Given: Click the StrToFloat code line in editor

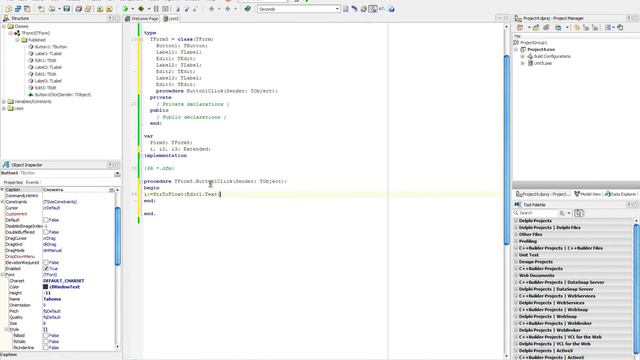Looking at the screenshot, I should 182,194.
